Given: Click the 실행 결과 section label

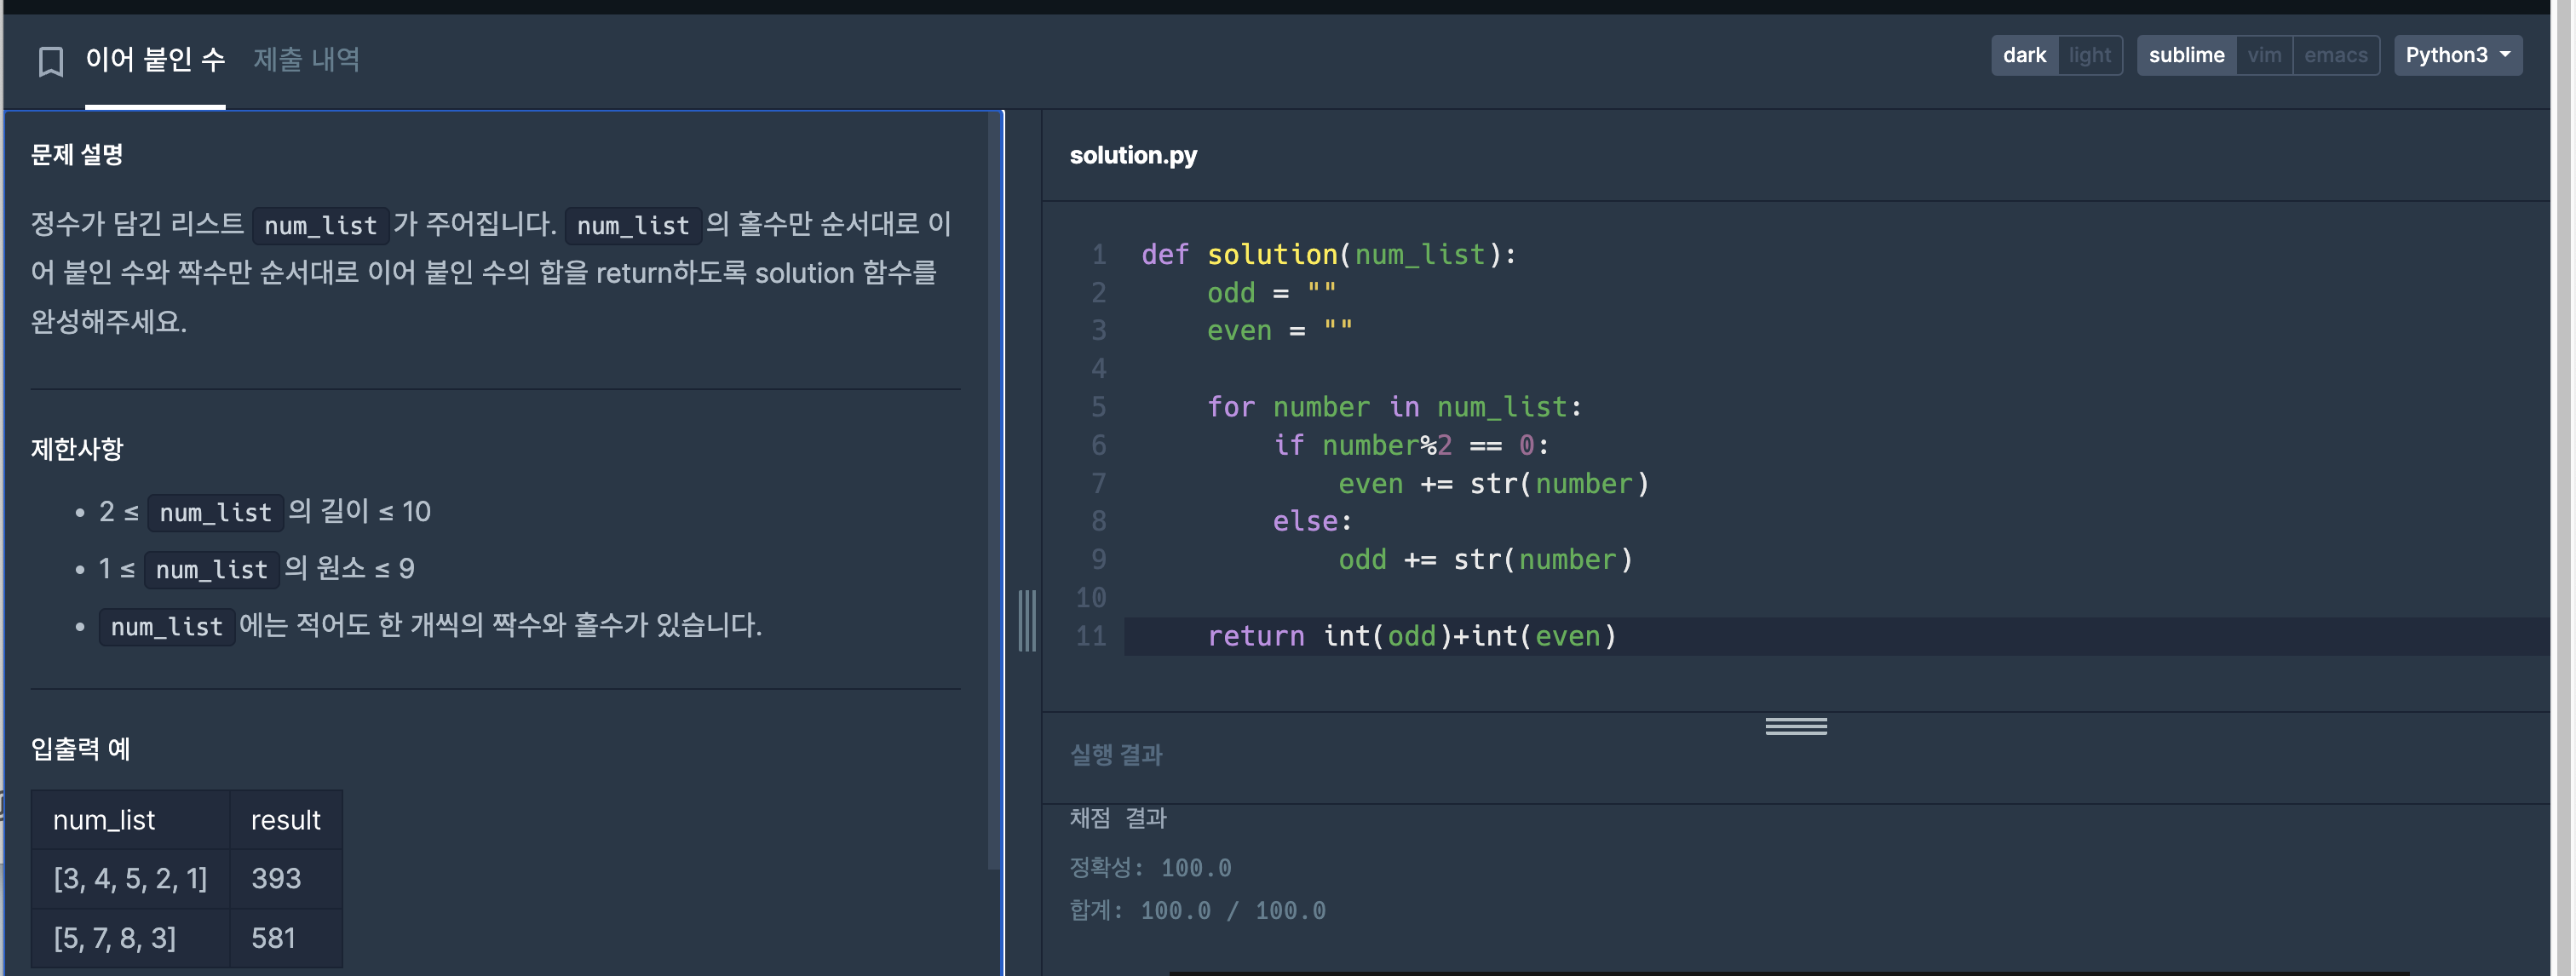Looking at the screenshot, I should (x=1115, y=754).
